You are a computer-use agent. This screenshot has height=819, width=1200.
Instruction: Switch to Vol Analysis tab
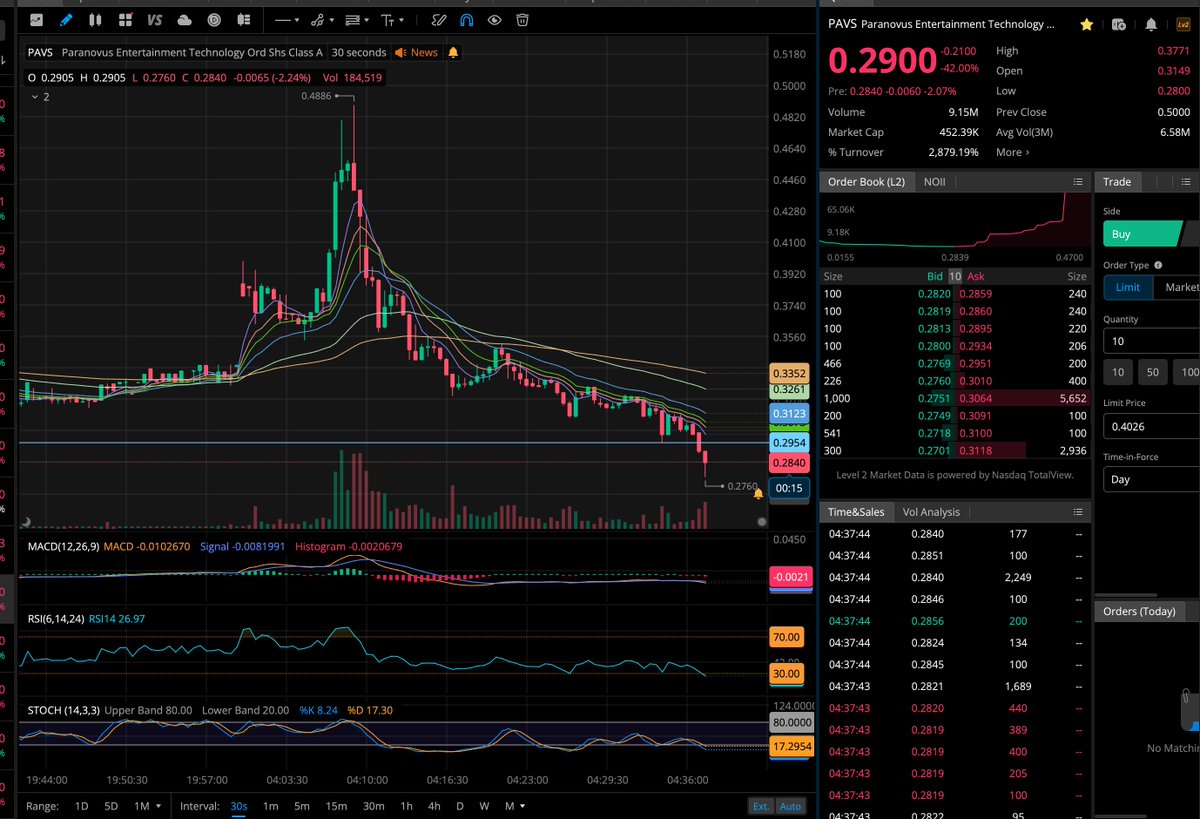click(931, 511)
